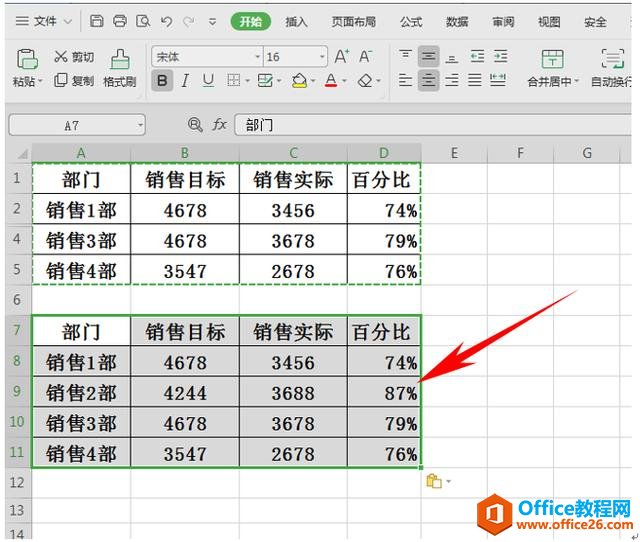This screenshot has height=542, width=640.
Task: Open the 文件 menu
Action: pos(44,21)
